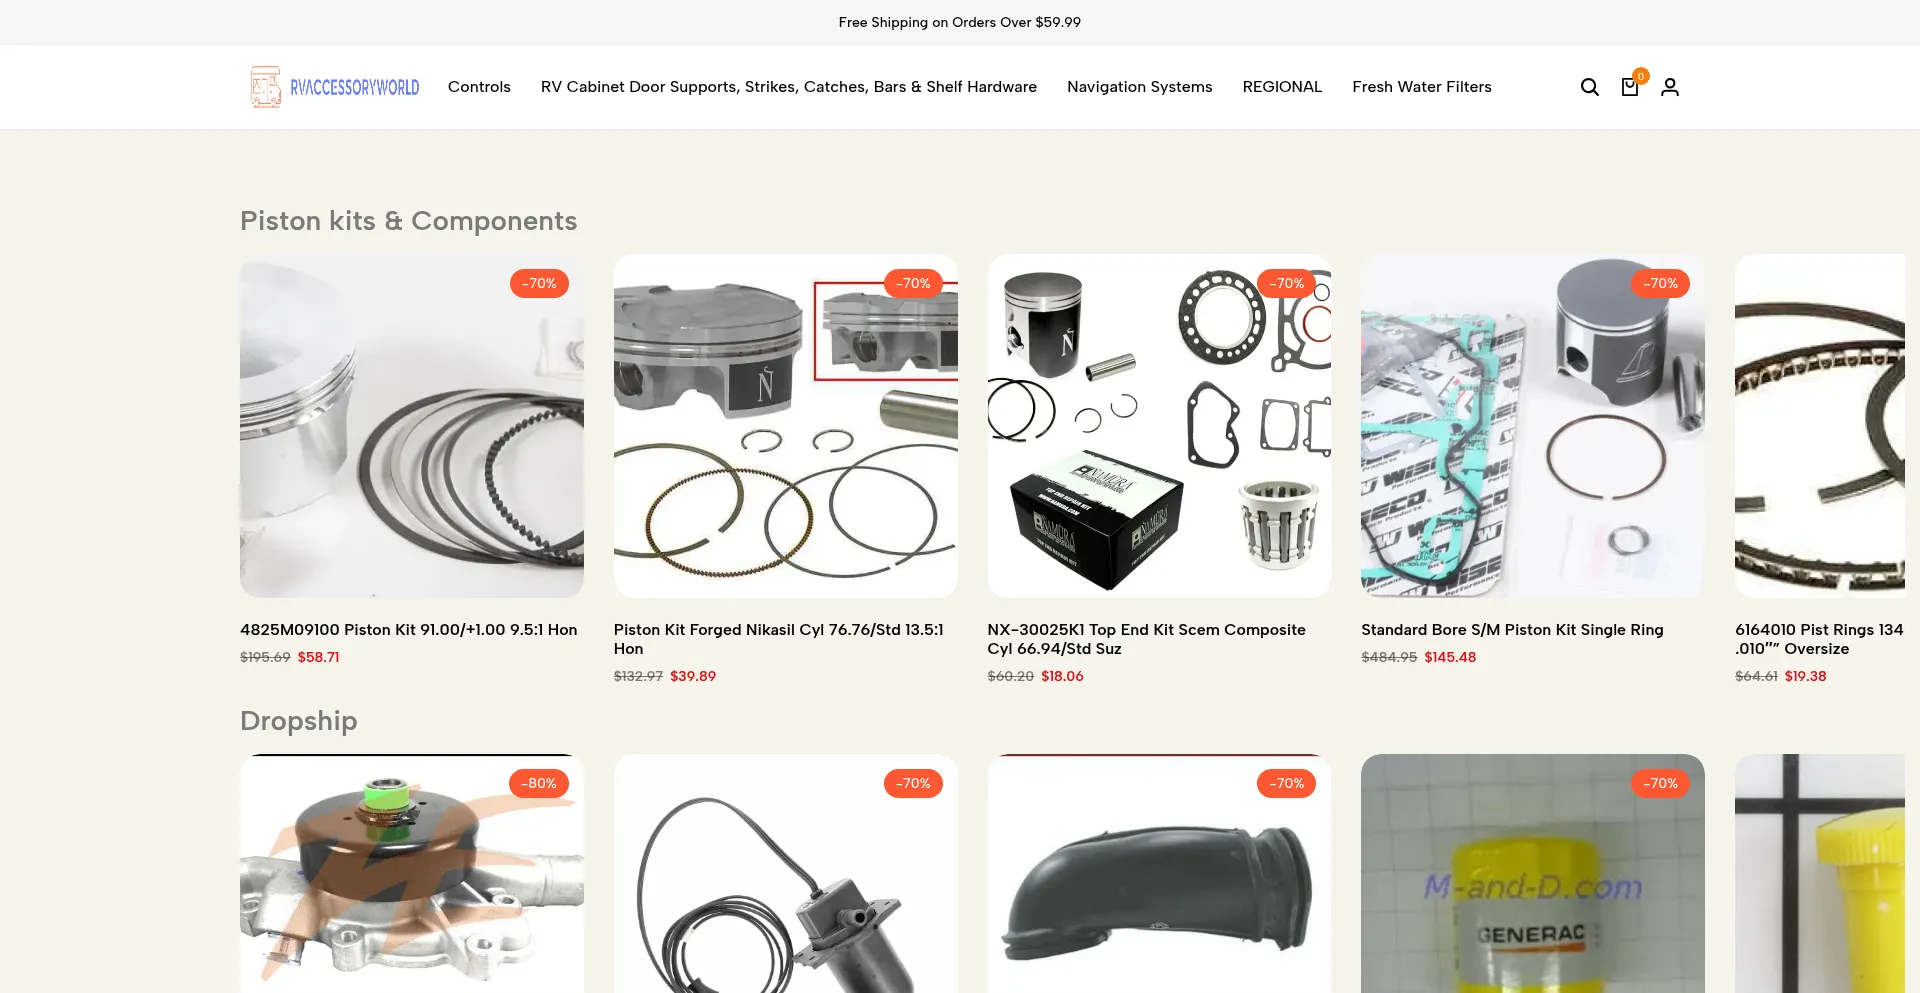Select the REGIONAL menu item
This screenshot has height=993, width=1920.
tap(1282, 87)
